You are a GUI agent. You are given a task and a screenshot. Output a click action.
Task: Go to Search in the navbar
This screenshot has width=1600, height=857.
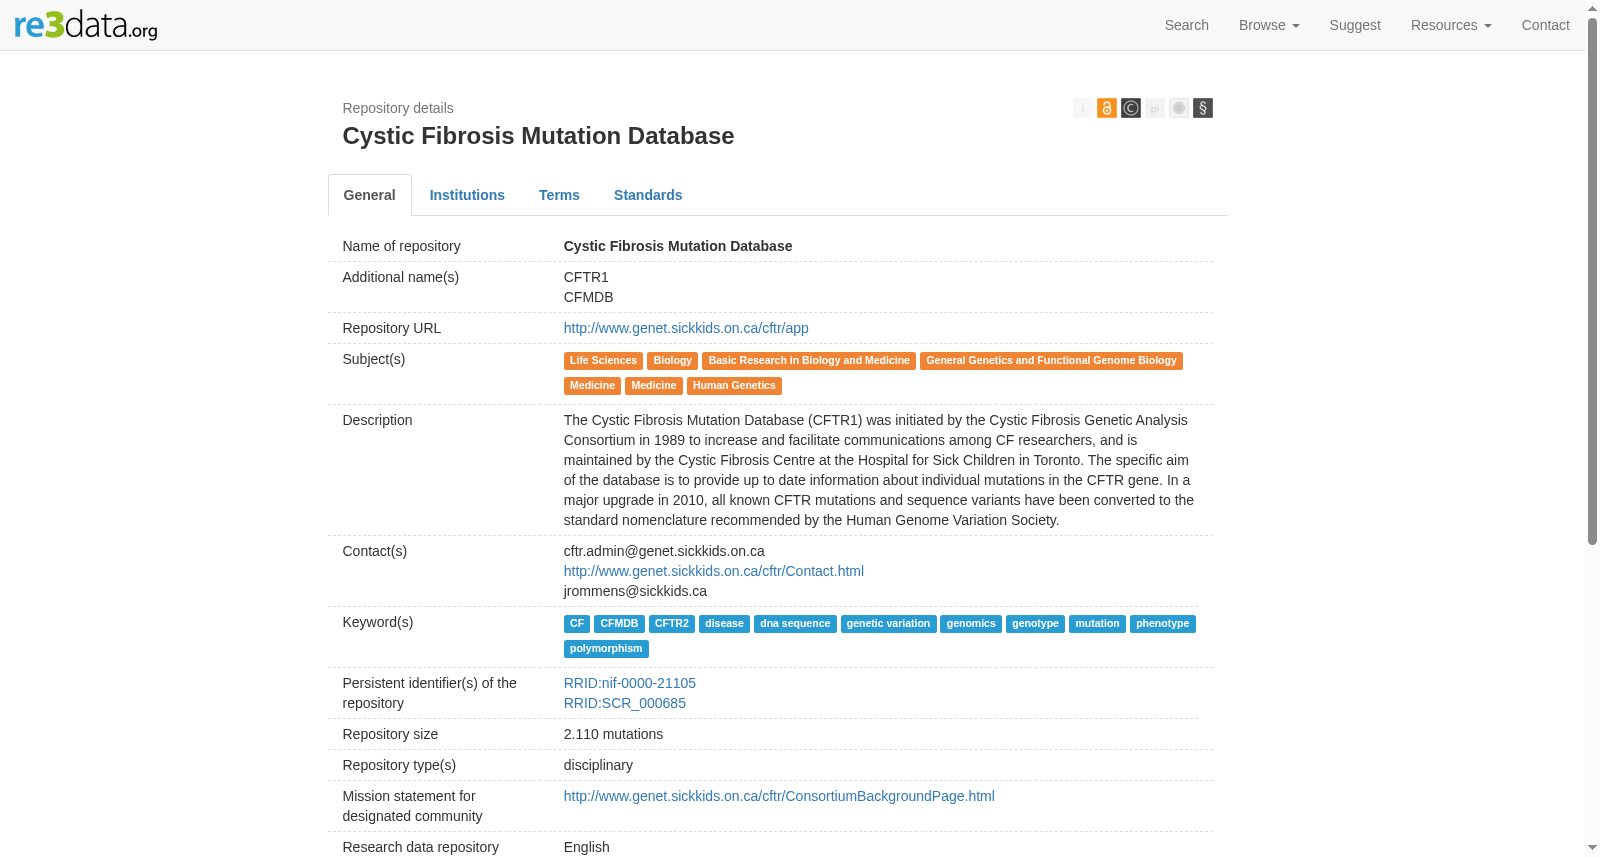pyautogui.click(x=1186, y=25)
